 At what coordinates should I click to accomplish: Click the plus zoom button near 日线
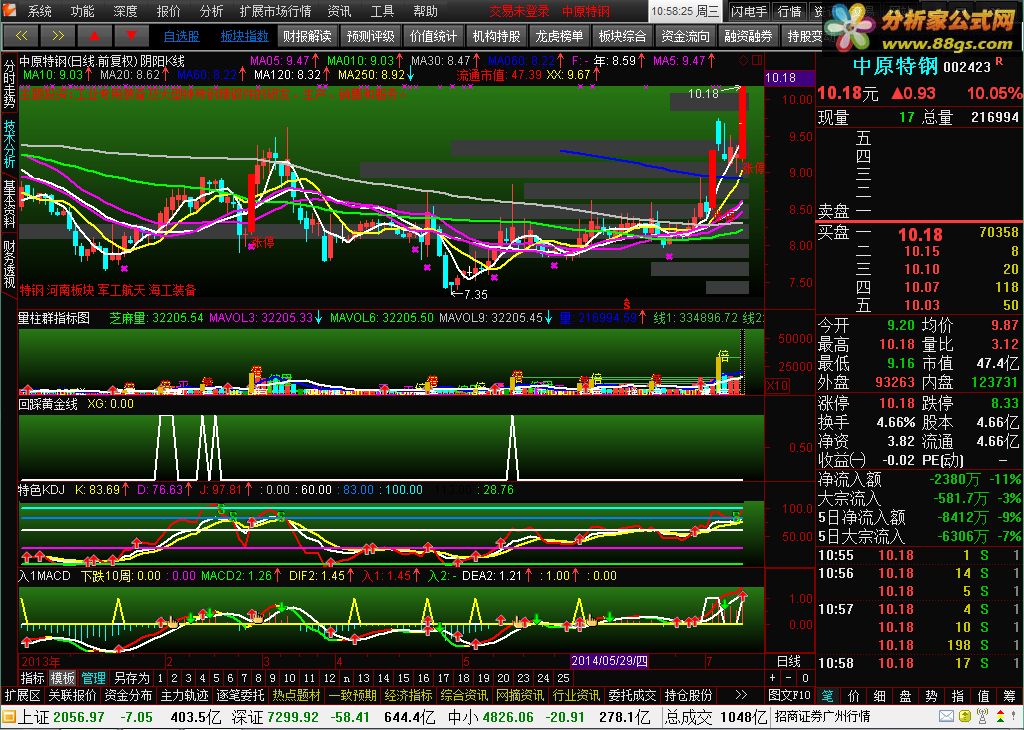point(773,678)
